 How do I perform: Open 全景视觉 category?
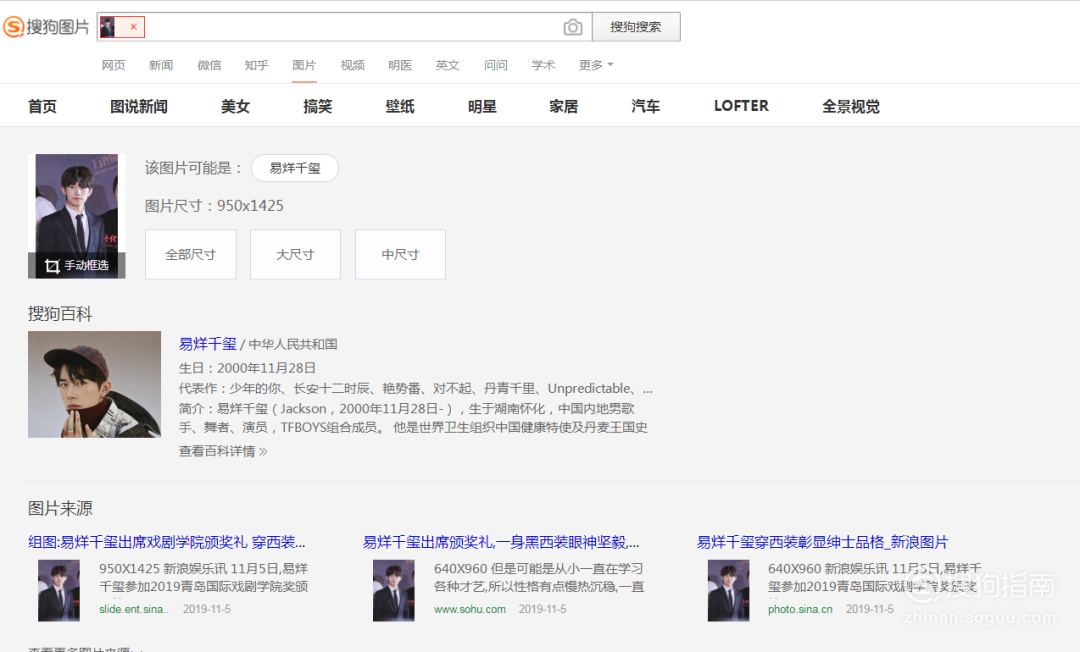(x=851, y=106)
